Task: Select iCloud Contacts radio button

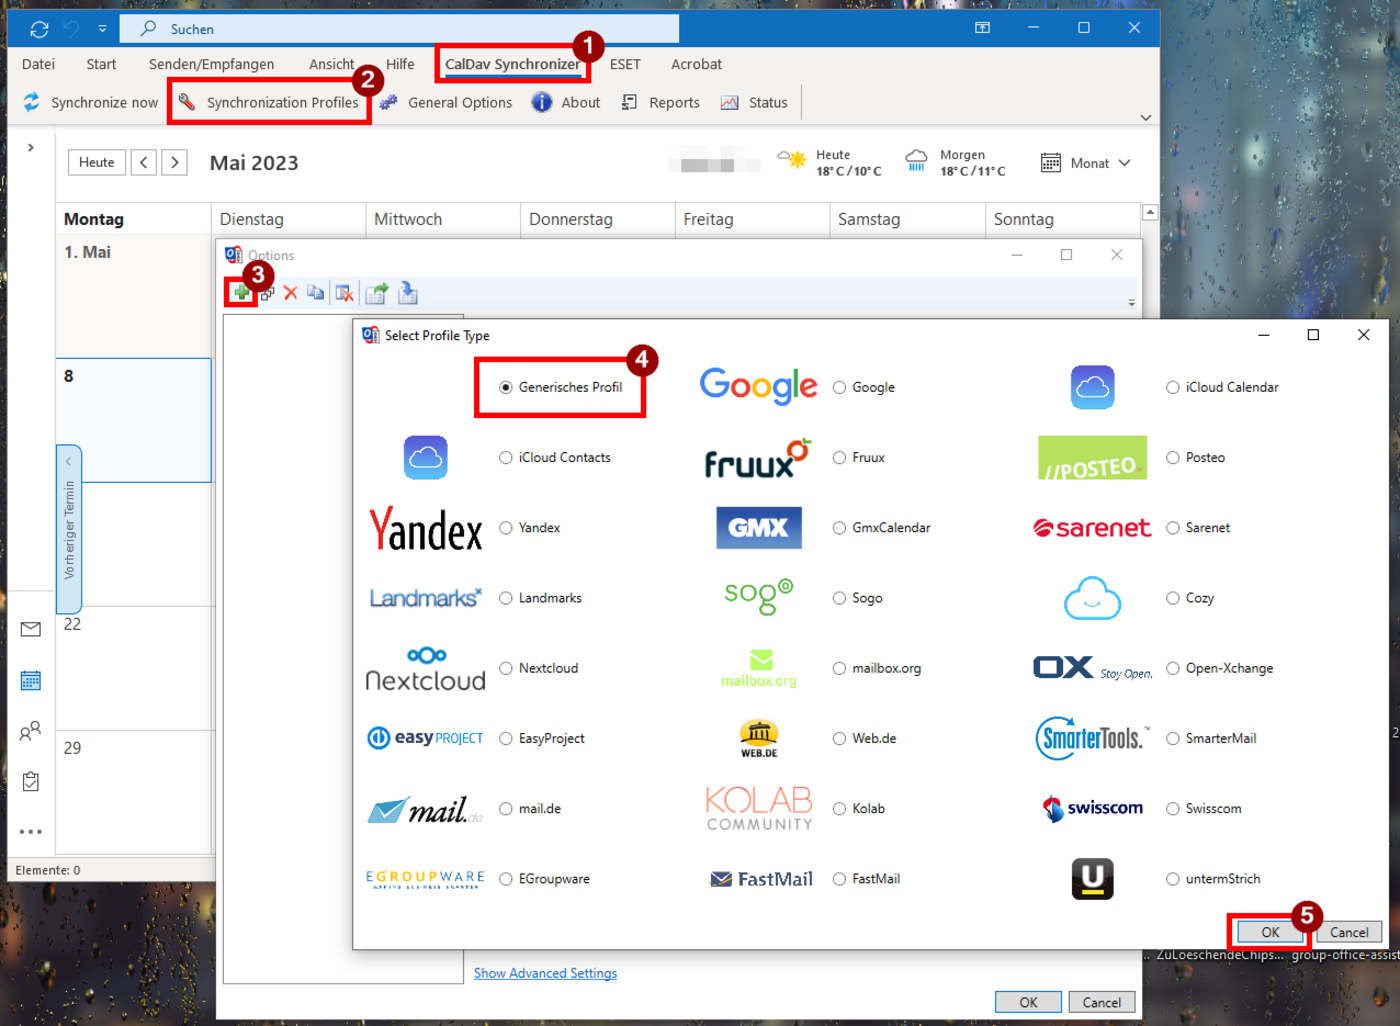Action: [x=506, y=457]
